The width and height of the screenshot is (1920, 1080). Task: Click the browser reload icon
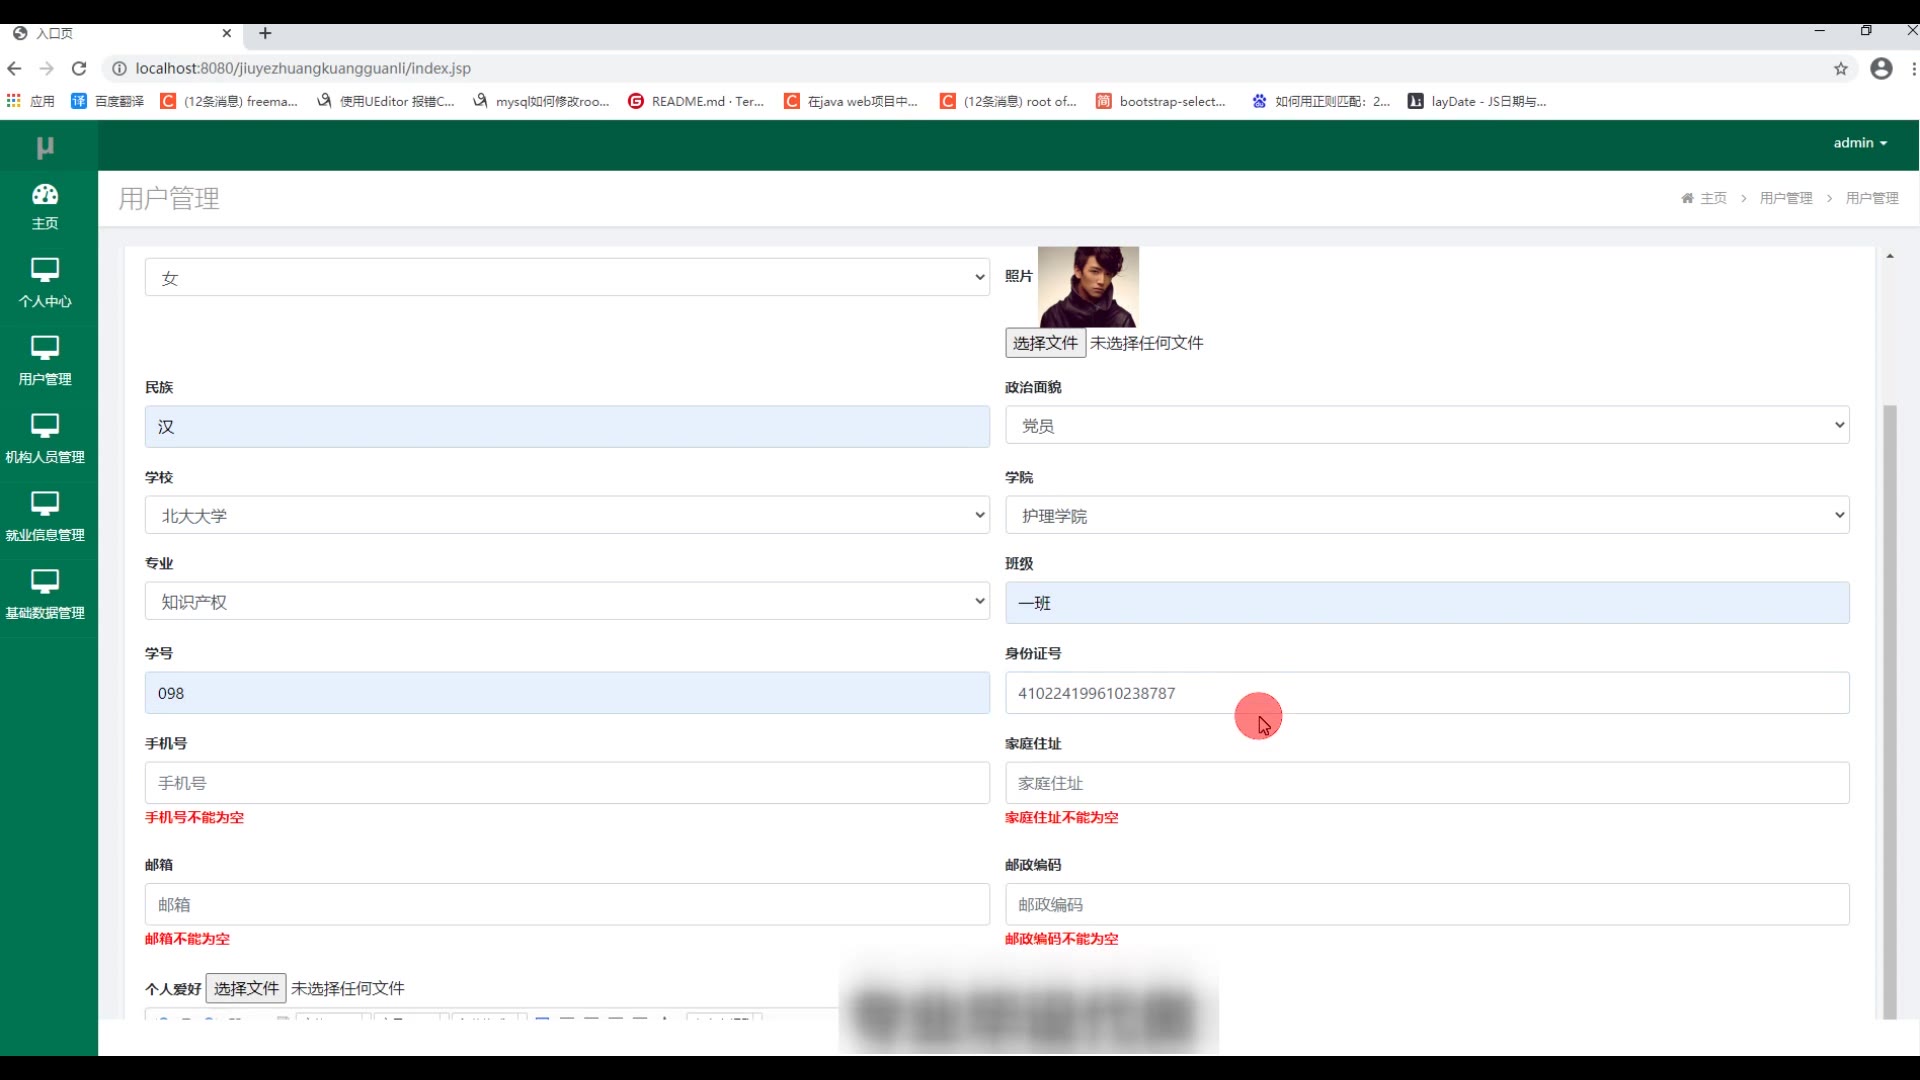79,68
